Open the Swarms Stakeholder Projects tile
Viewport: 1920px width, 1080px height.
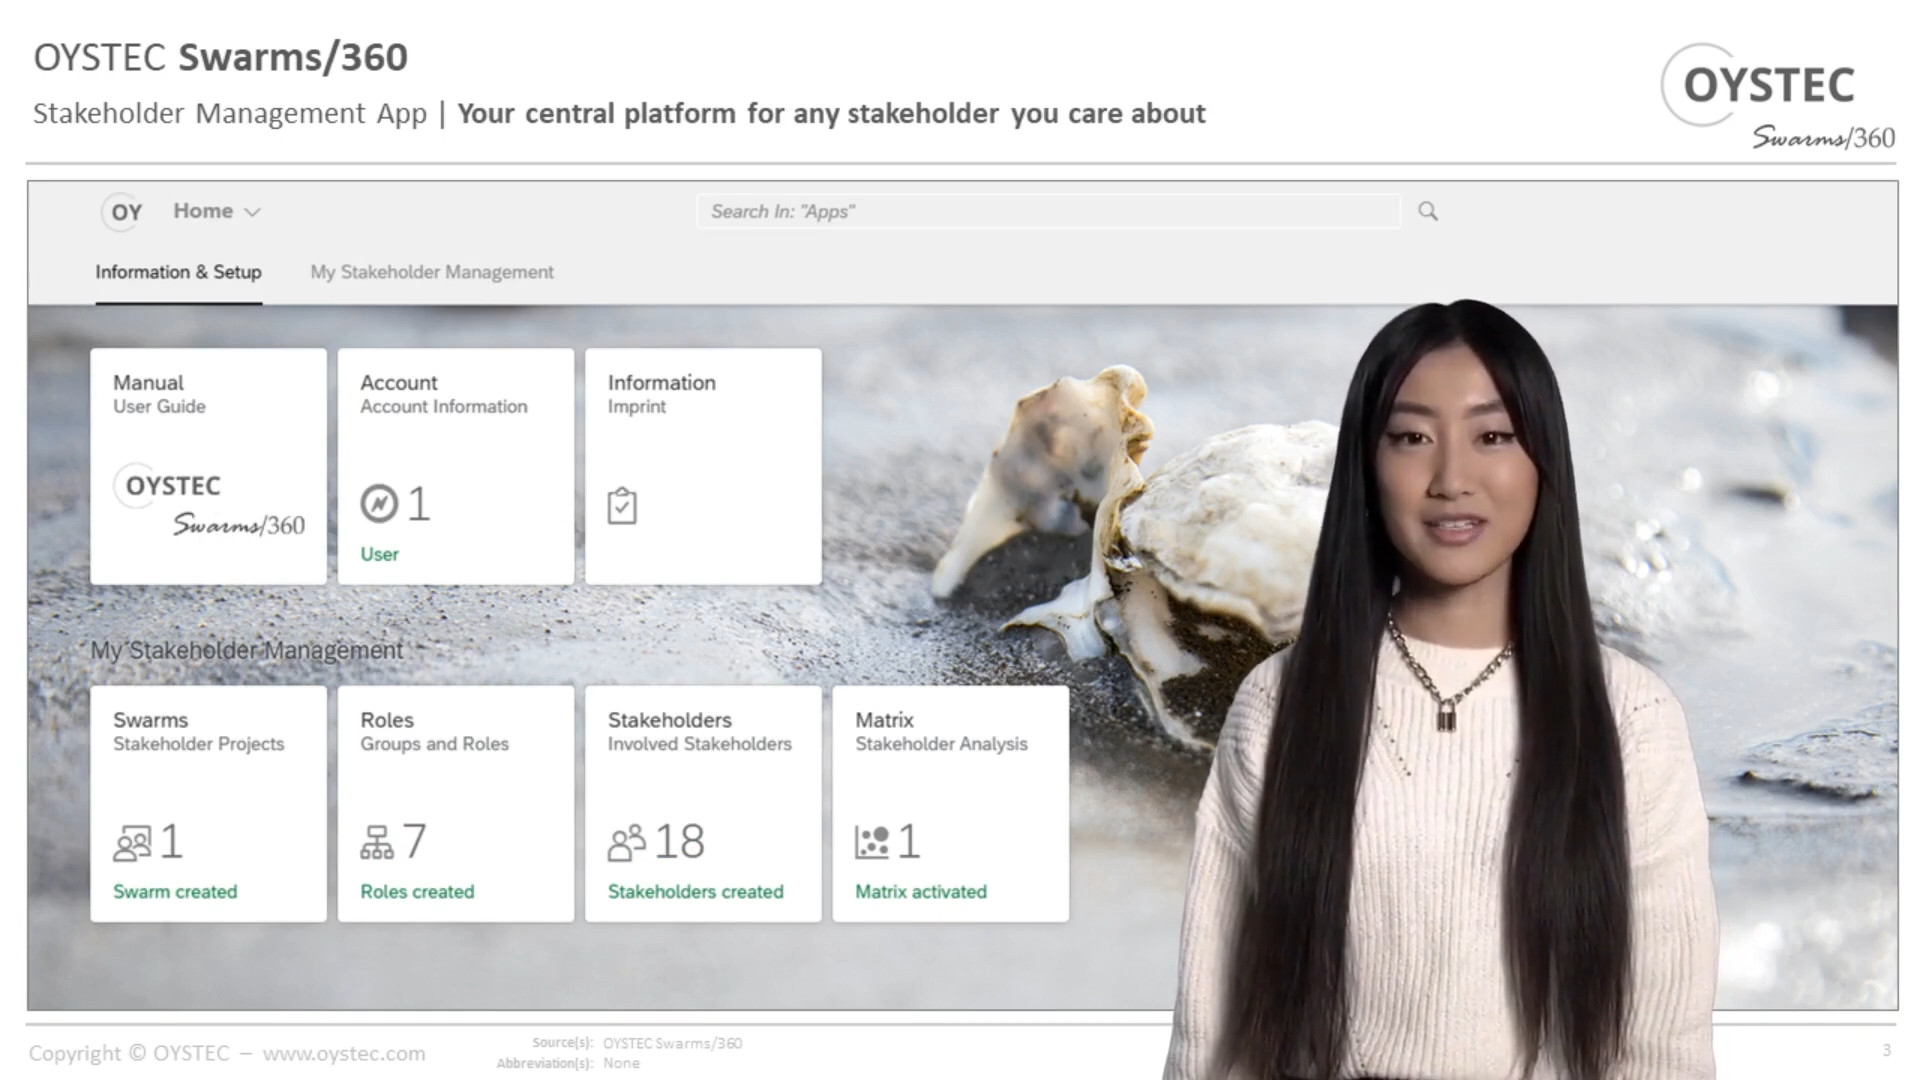coord(208,804)
